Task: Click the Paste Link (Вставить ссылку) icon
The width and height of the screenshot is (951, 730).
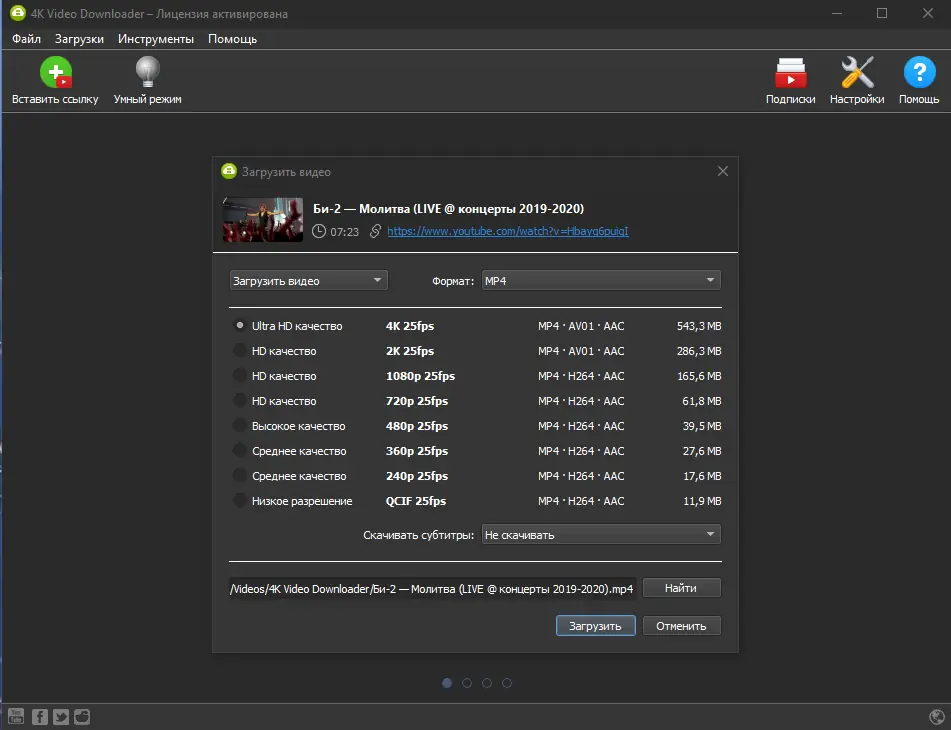Action: pos(56,72)
